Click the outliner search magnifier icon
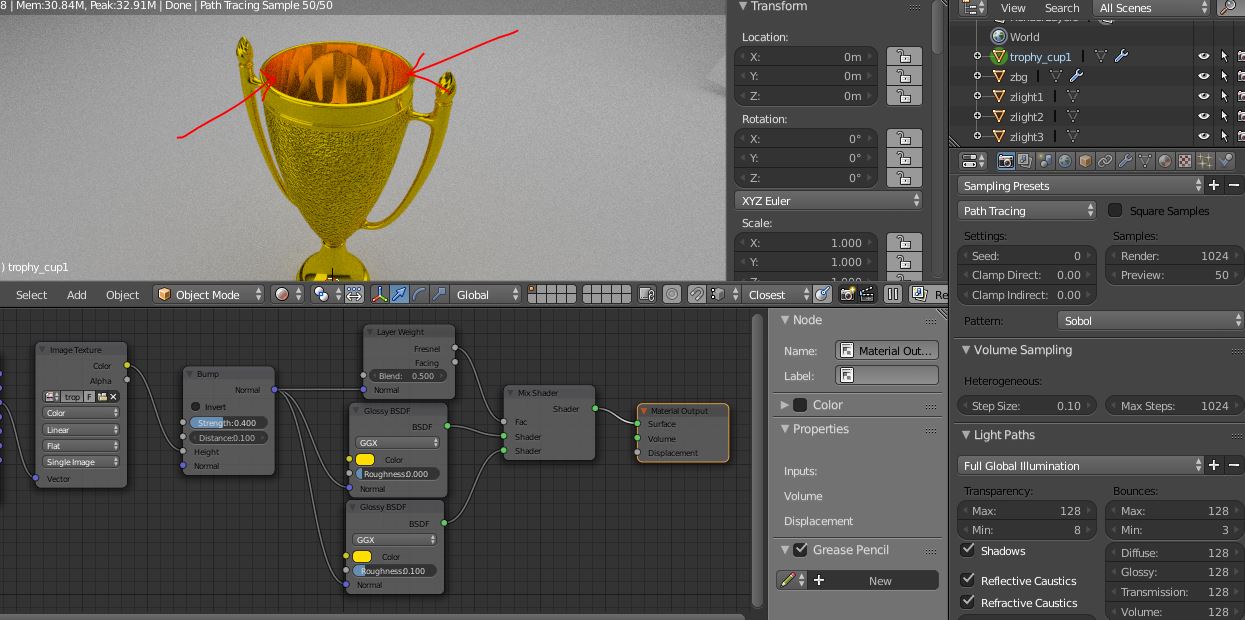 click(x=1229, y=8)
